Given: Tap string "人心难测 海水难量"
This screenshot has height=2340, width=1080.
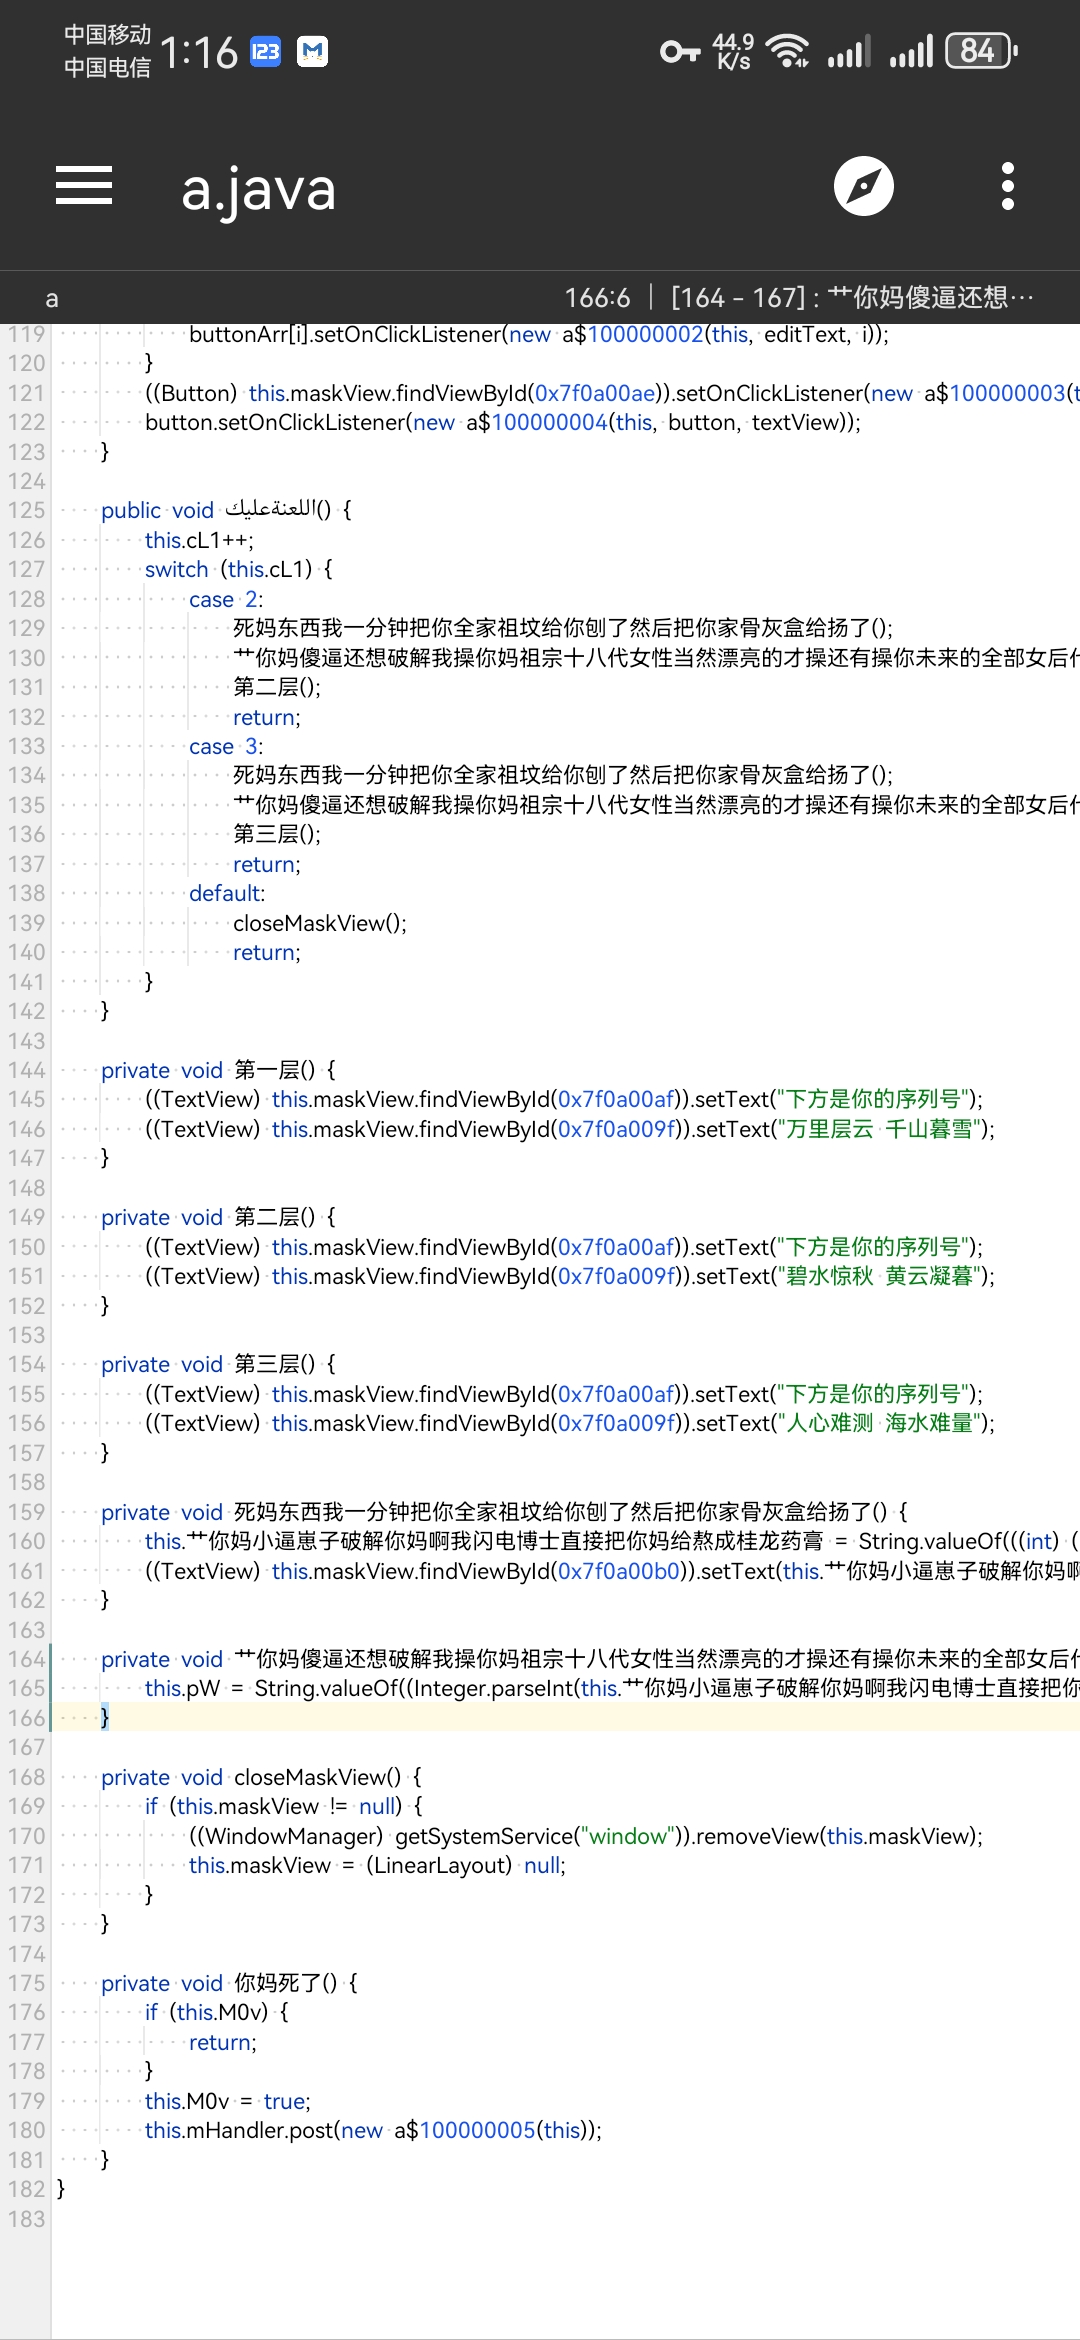Looking at the screenshot, I should click(x=880, y=1423).
